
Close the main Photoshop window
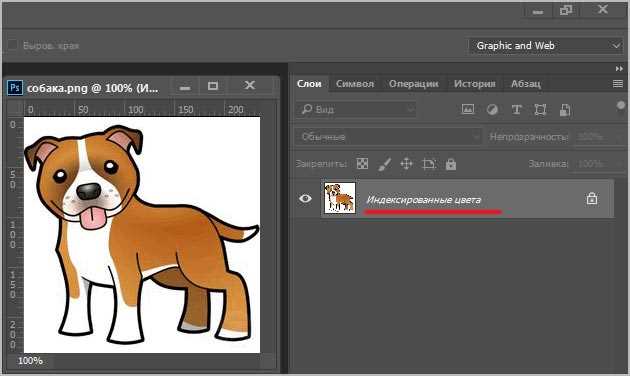pos(603,9)
